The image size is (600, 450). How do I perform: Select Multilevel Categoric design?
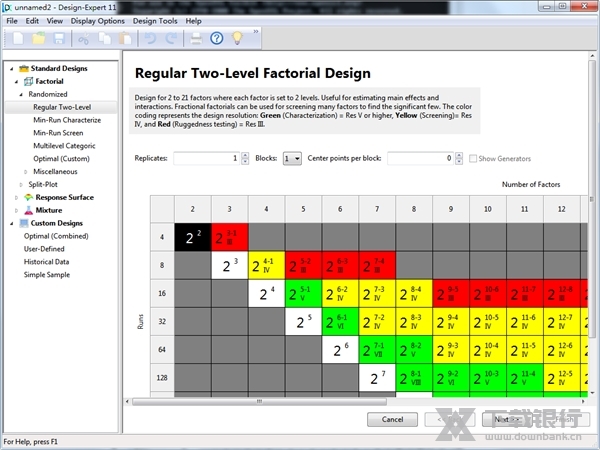(x=64, y=146)
